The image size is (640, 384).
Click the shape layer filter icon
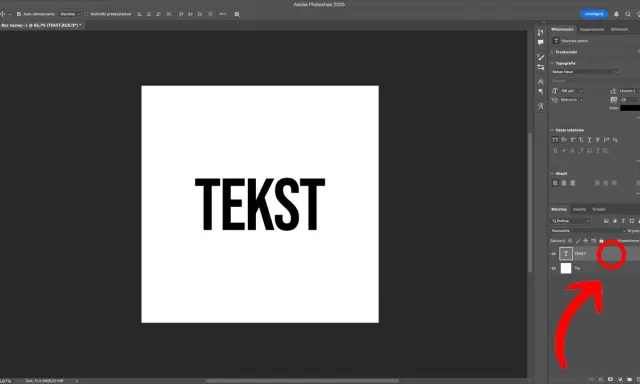[x=632, y=221]
